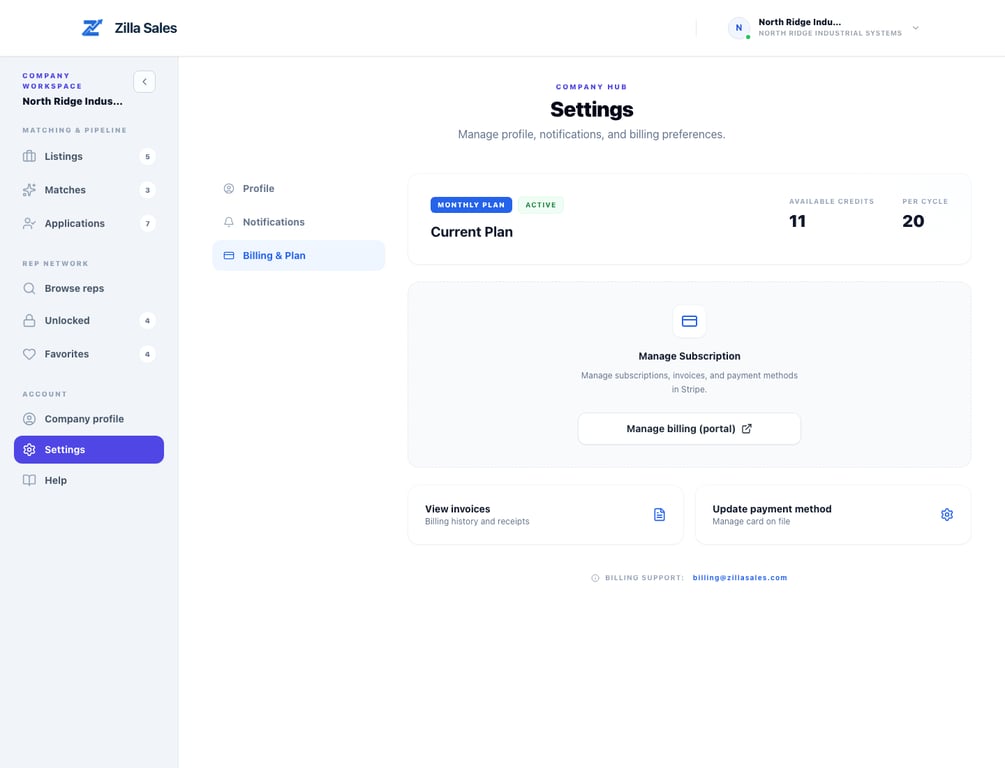1005x768 pixels.
Task: Click the credit card icon above Manage Subscription
Action: [689, 321]
